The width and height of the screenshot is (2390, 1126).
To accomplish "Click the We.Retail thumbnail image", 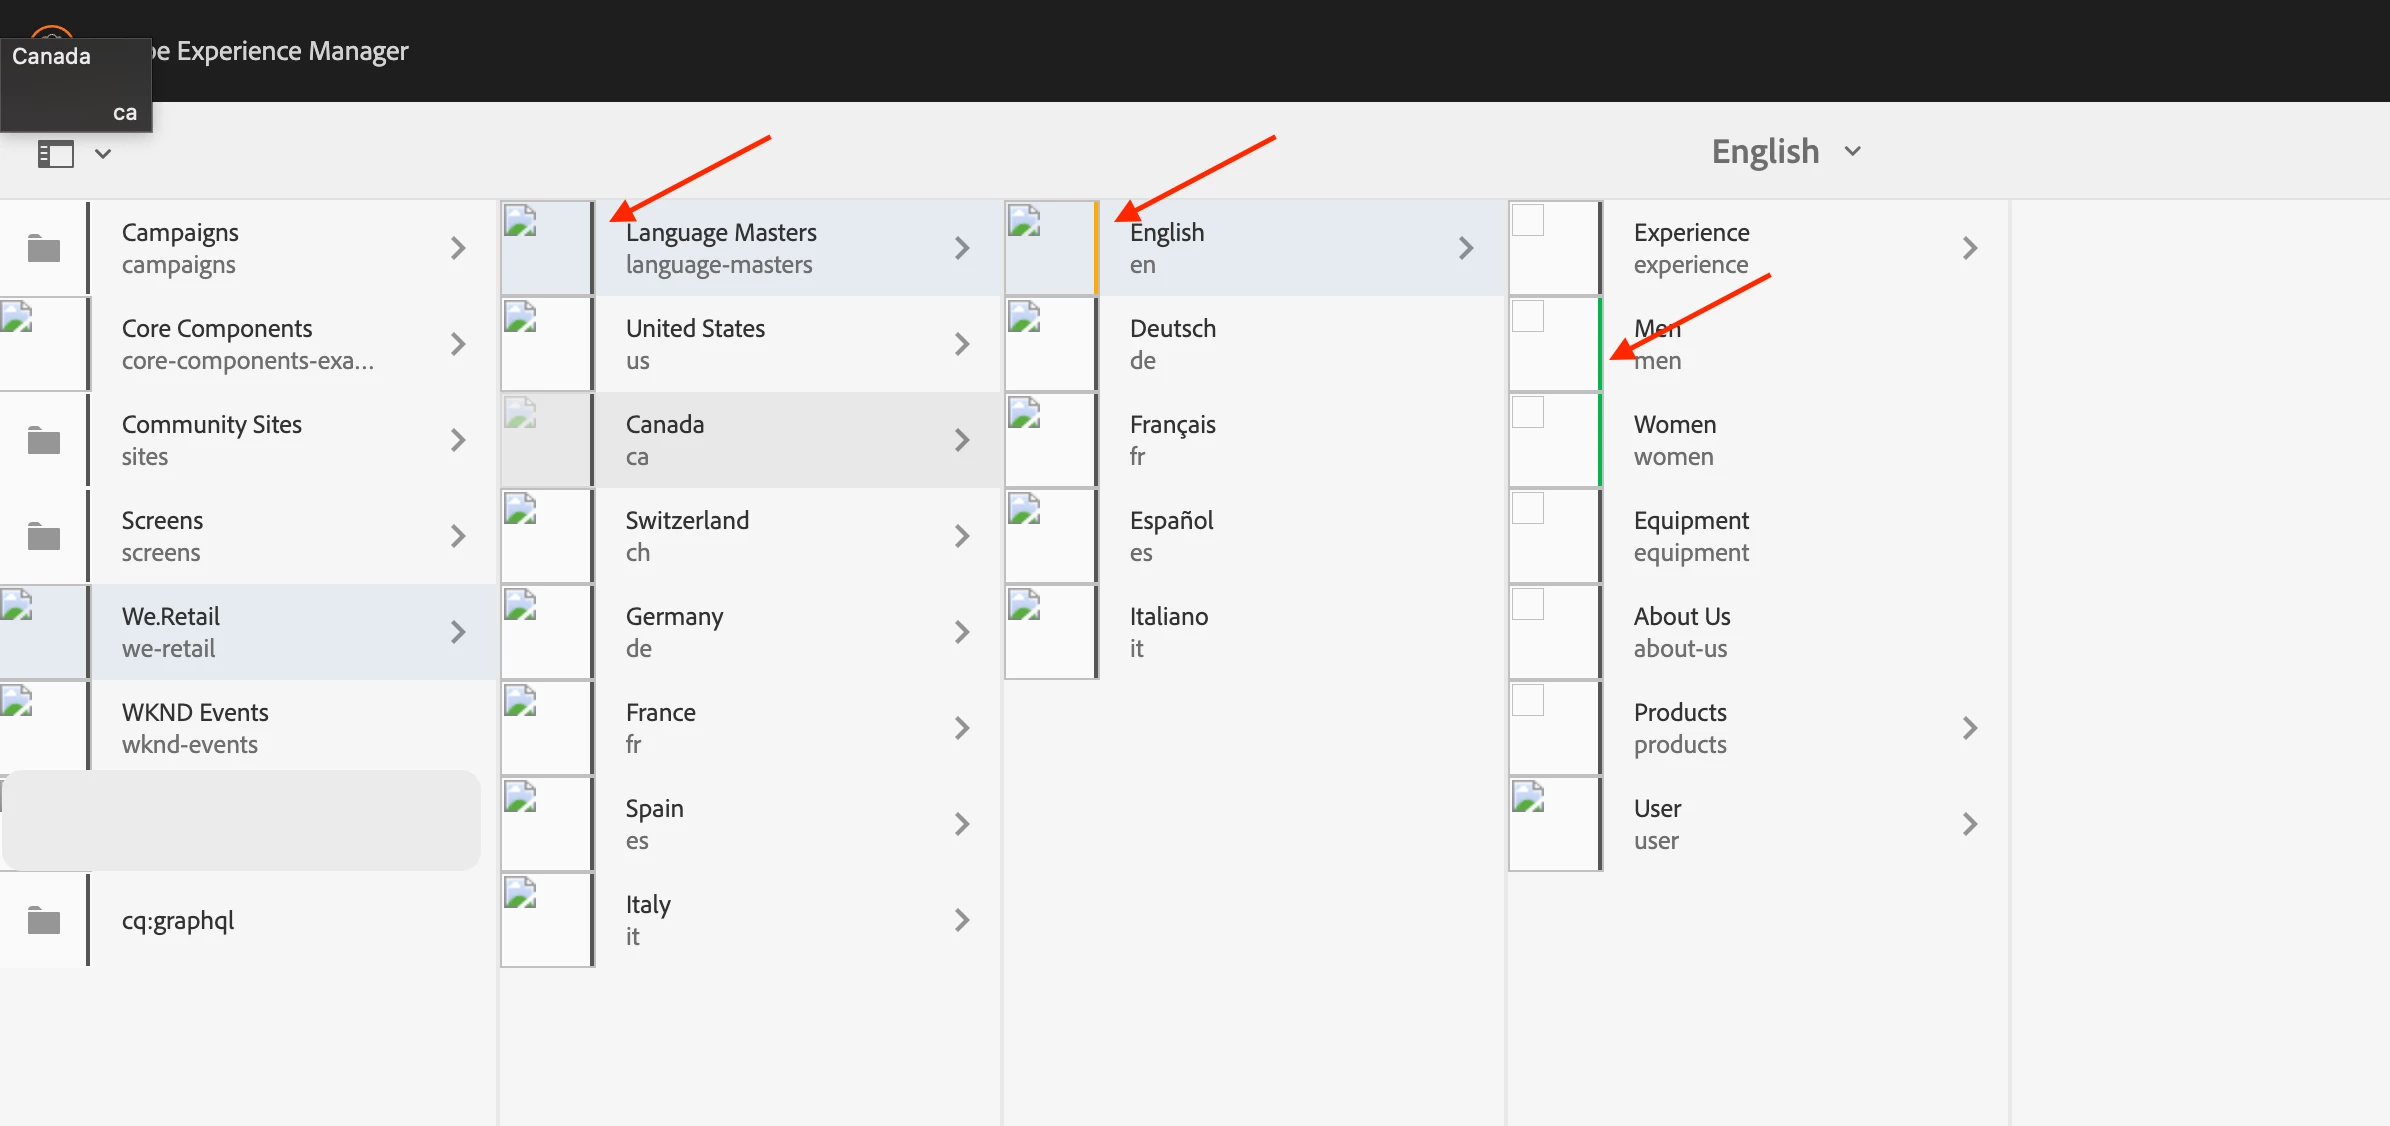I will [18, 605].
